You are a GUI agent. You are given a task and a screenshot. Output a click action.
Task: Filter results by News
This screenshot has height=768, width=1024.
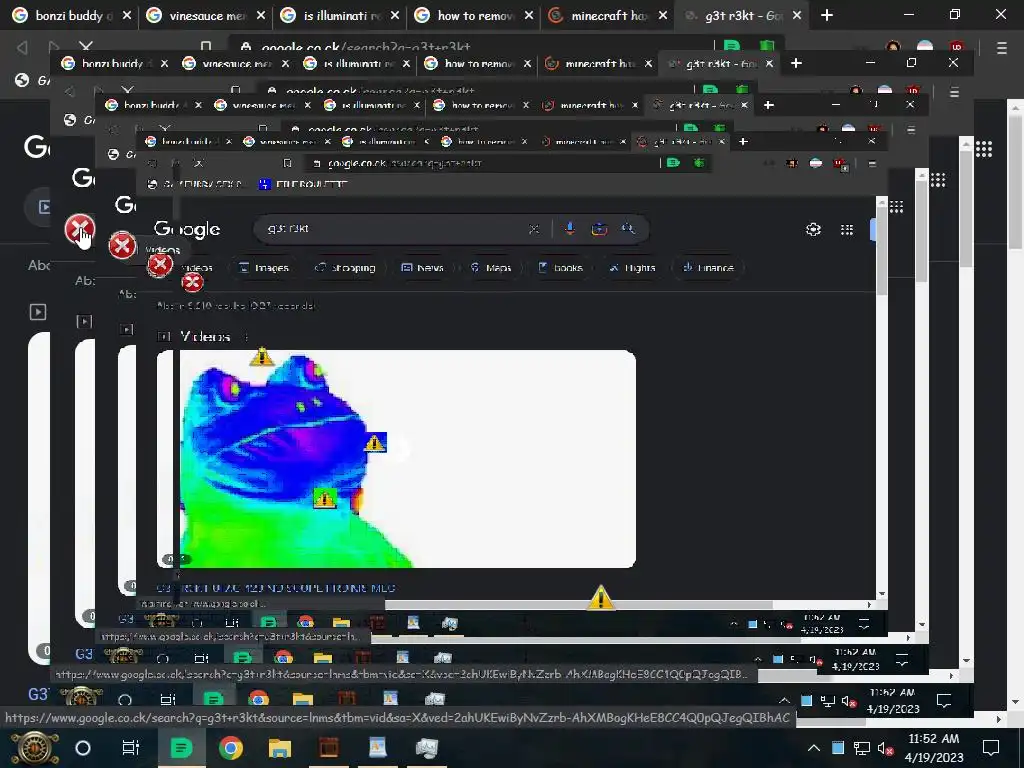click(x=422, y=268)
